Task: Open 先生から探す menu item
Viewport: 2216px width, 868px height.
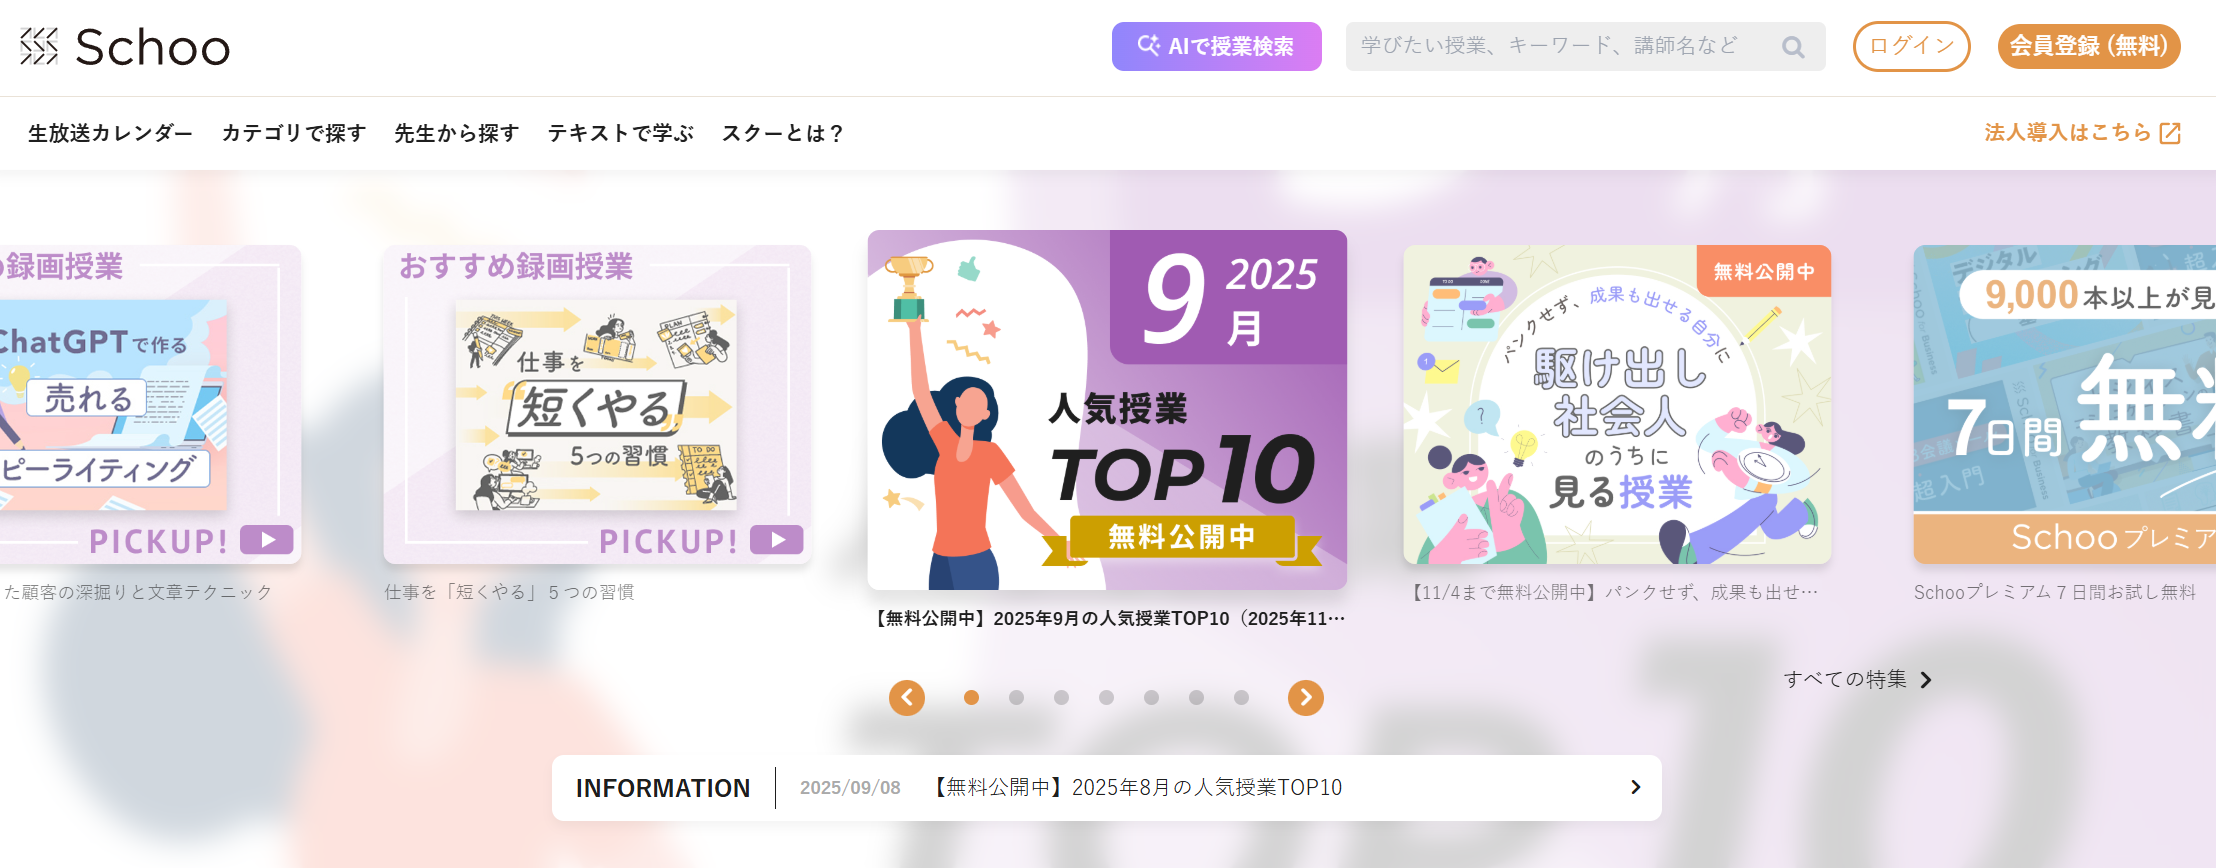Action: [x=457, y=133]
